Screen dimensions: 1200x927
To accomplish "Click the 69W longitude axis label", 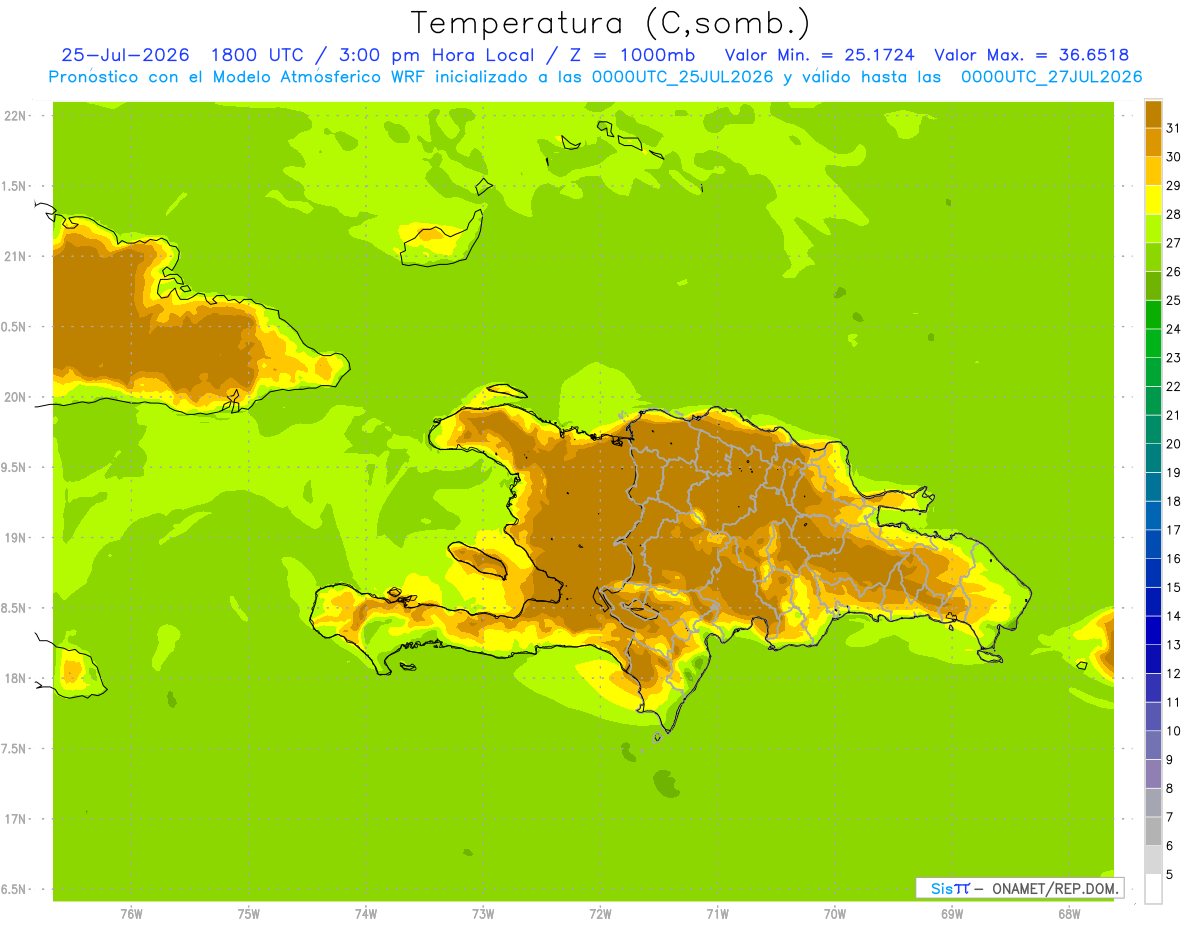I will tap(952, 914).
